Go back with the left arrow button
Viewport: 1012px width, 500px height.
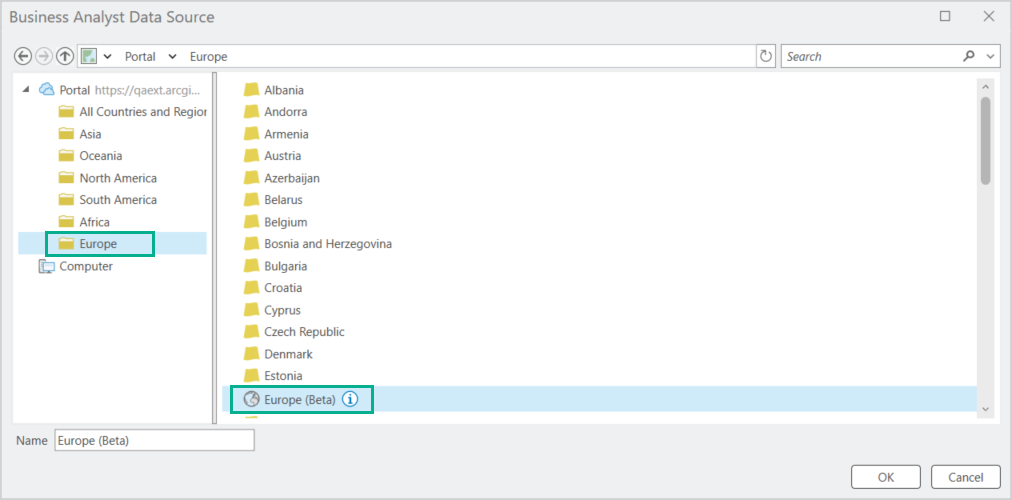point(23,57)
